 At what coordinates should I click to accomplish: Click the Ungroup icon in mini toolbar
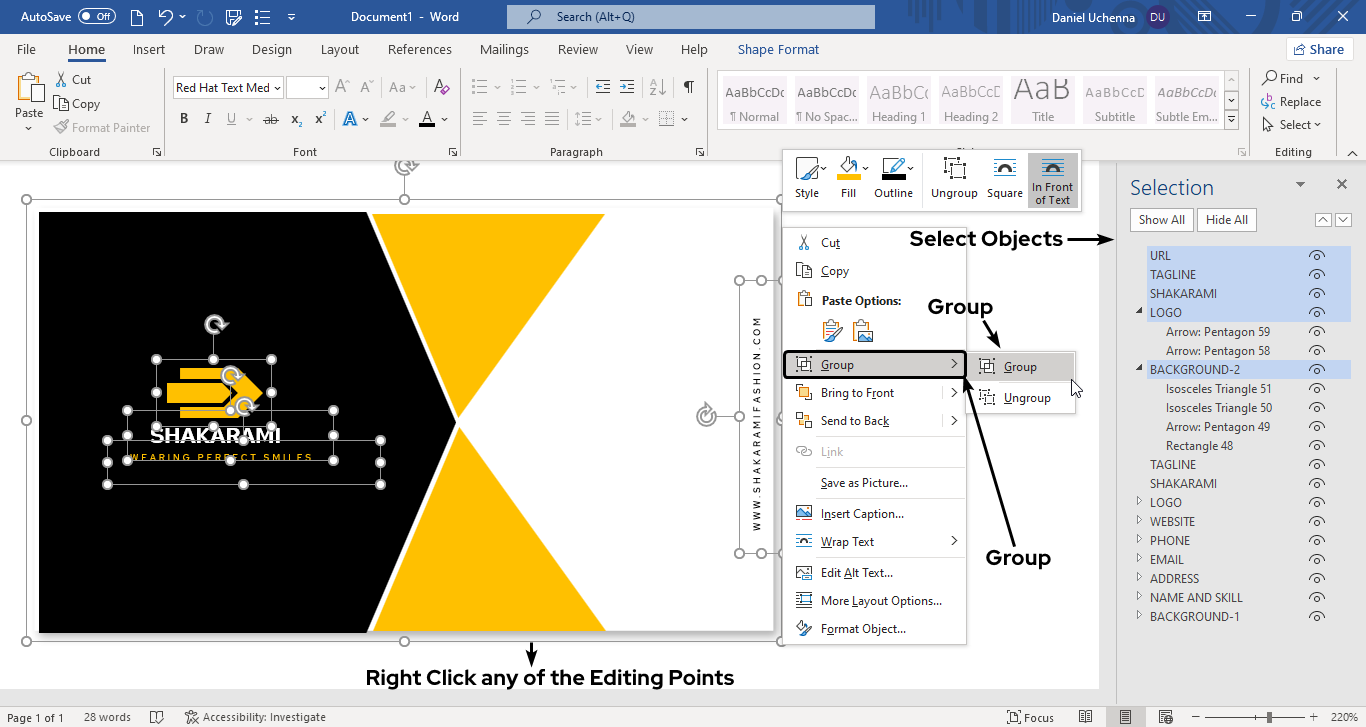(954, 178)
